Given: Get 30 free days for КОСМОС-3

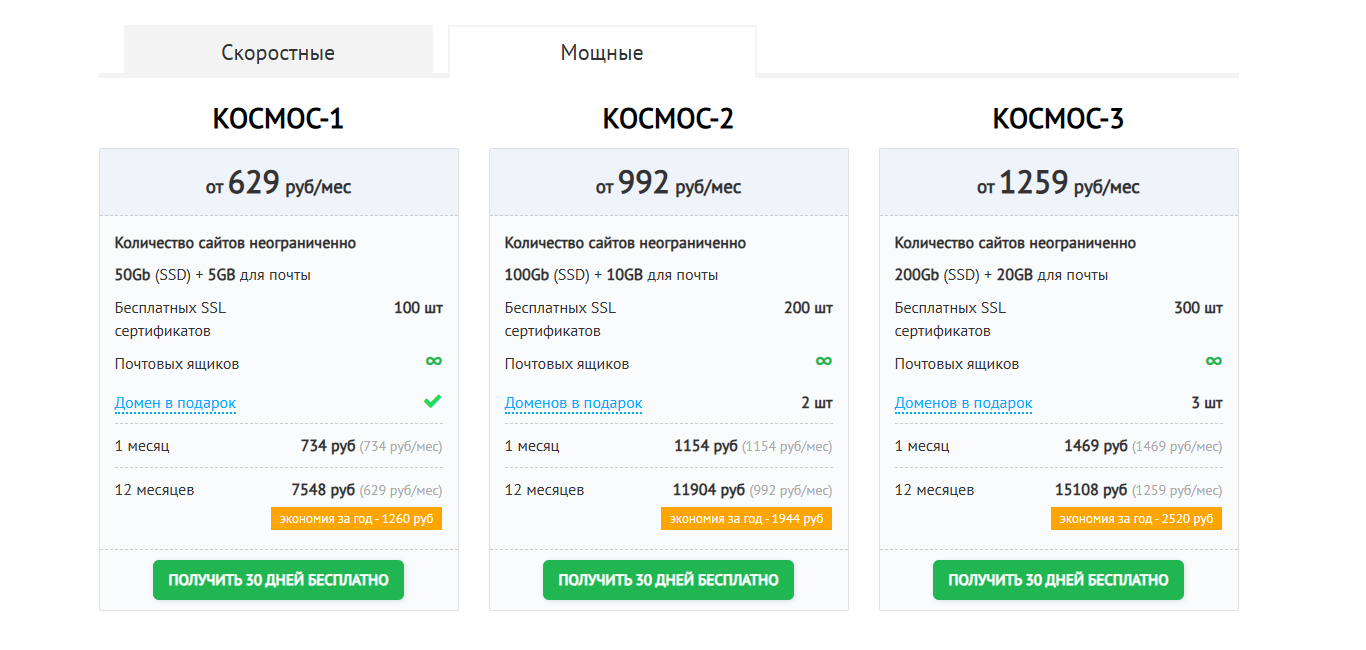Looking at the screenshot, I should coord(1058,580).
